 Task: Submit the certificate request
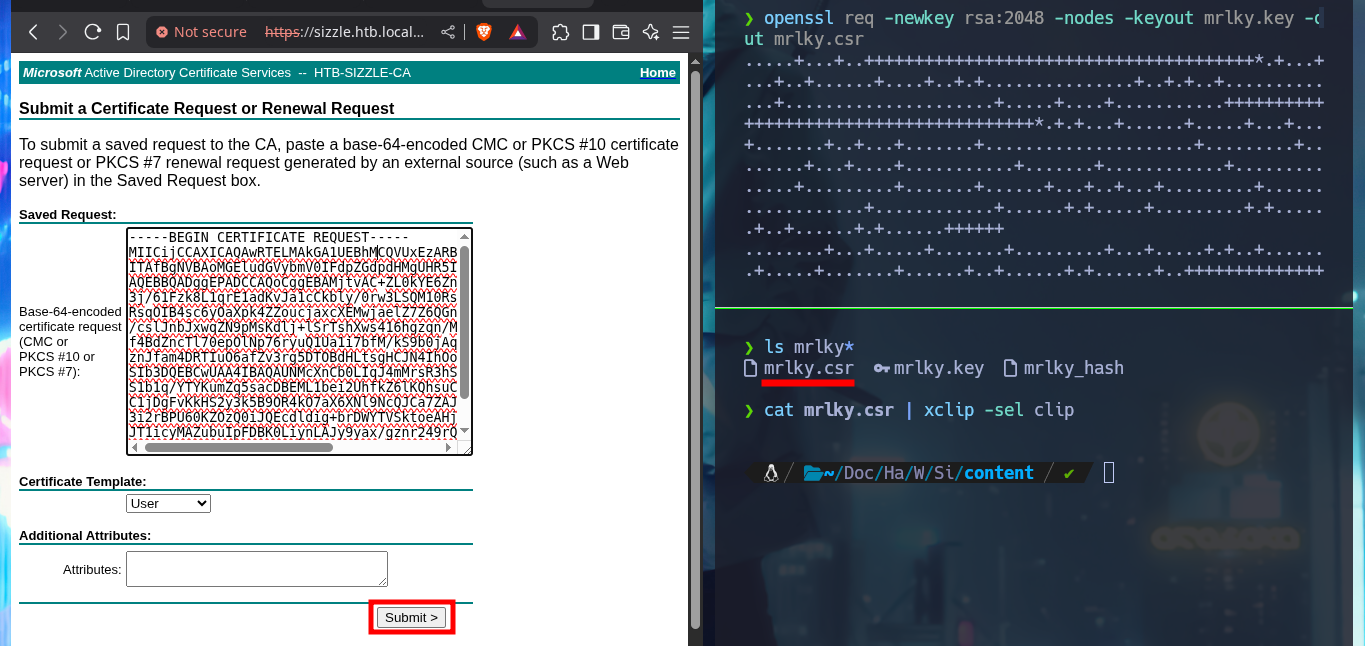click(x=412, y=617)
